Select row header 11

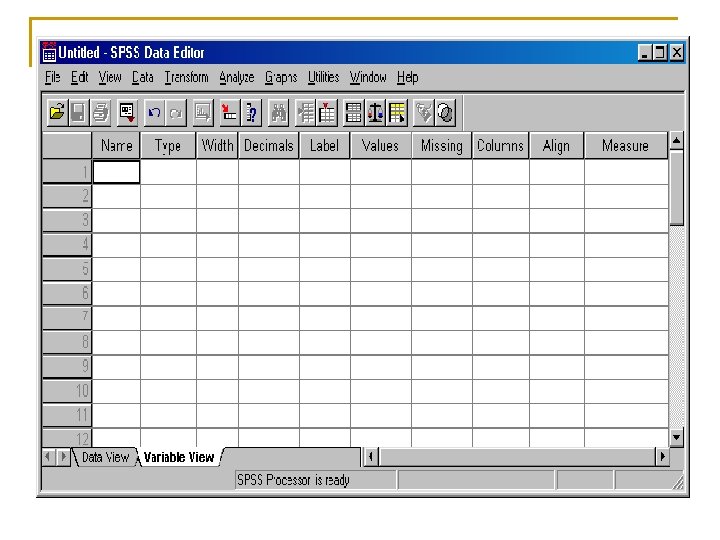[x=67, y=415]
